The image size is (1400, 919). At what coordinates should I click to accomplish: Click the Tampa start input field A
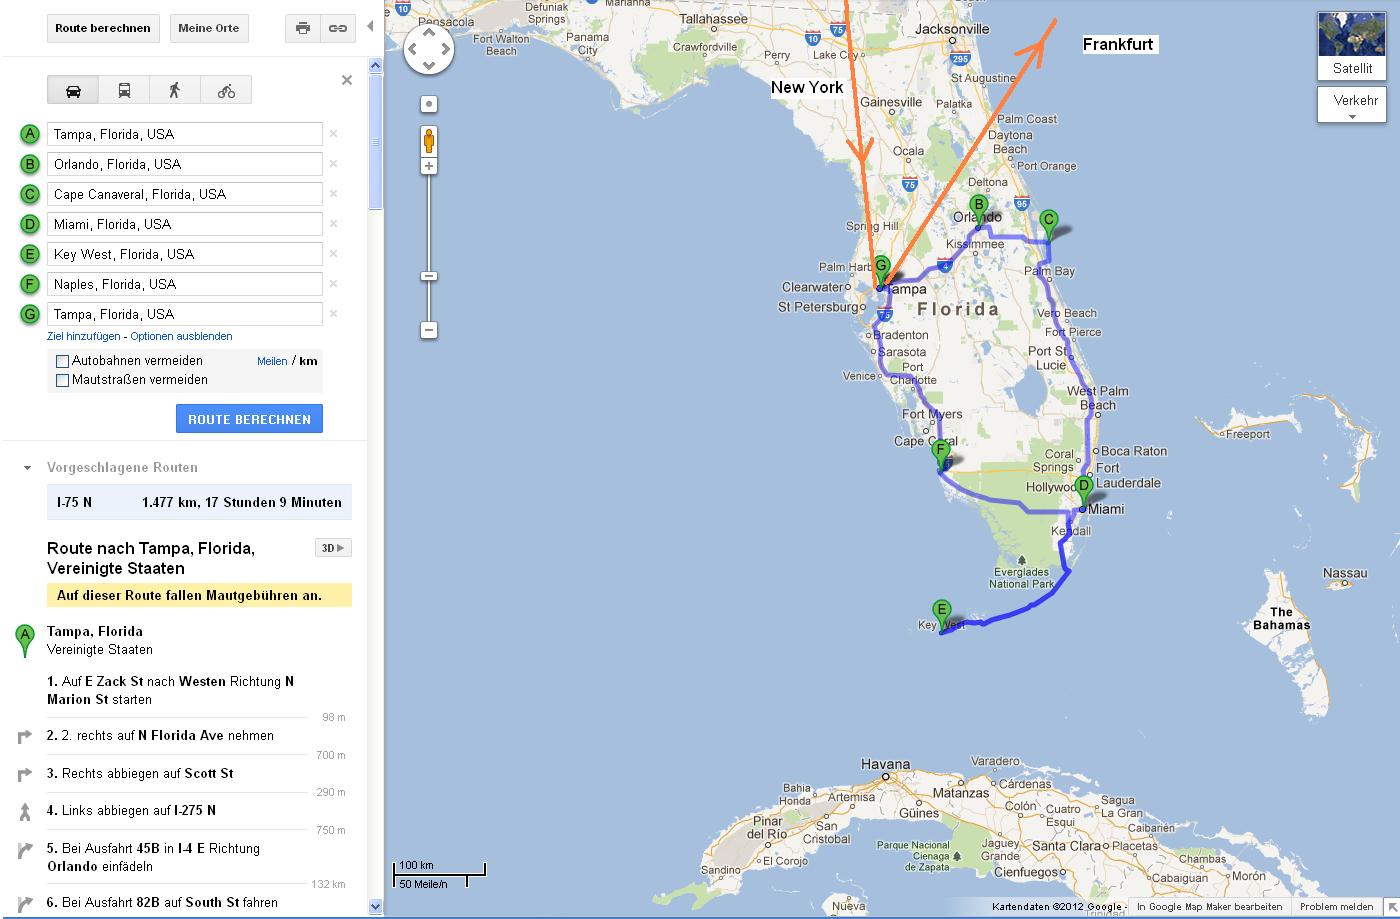pyautogui.click(x=185, y=134)
